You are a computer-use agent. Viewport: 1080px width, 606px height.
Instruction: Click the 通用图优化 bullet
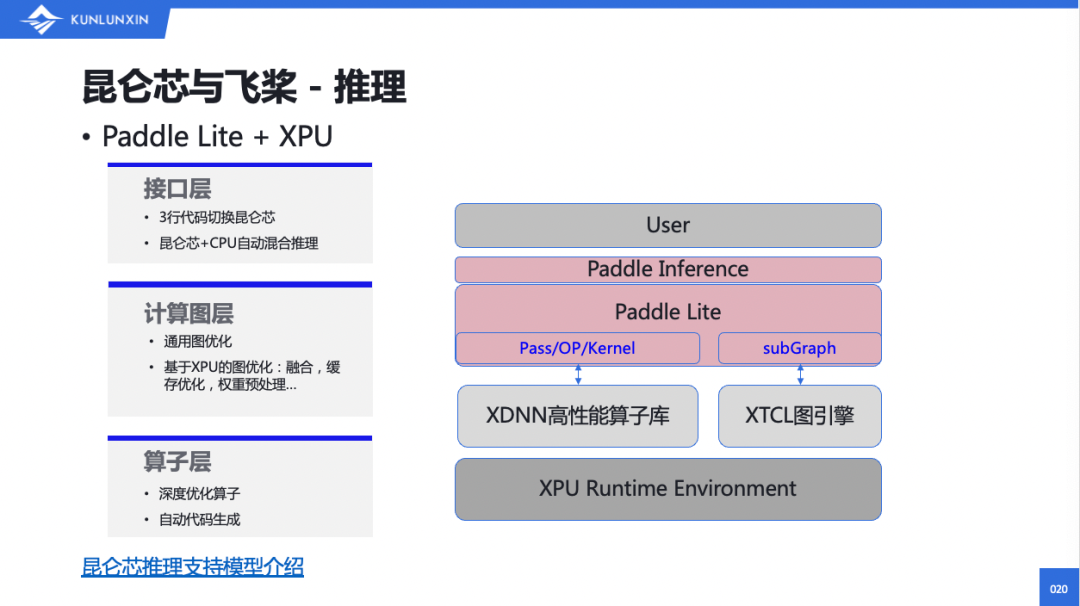pos(198,342)
